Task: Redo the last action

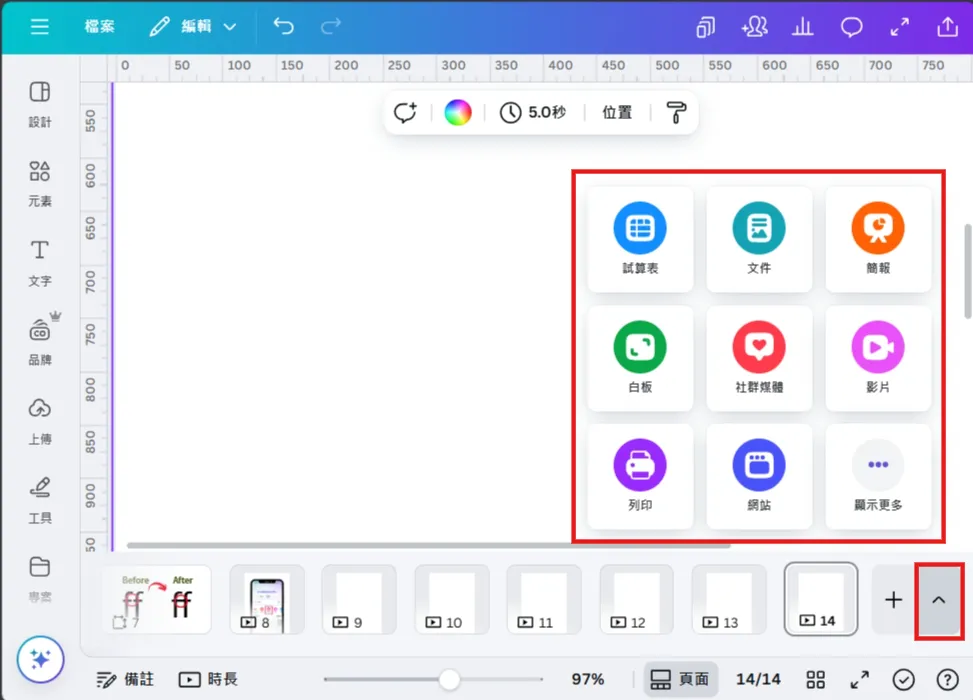Action: [331, 26]
